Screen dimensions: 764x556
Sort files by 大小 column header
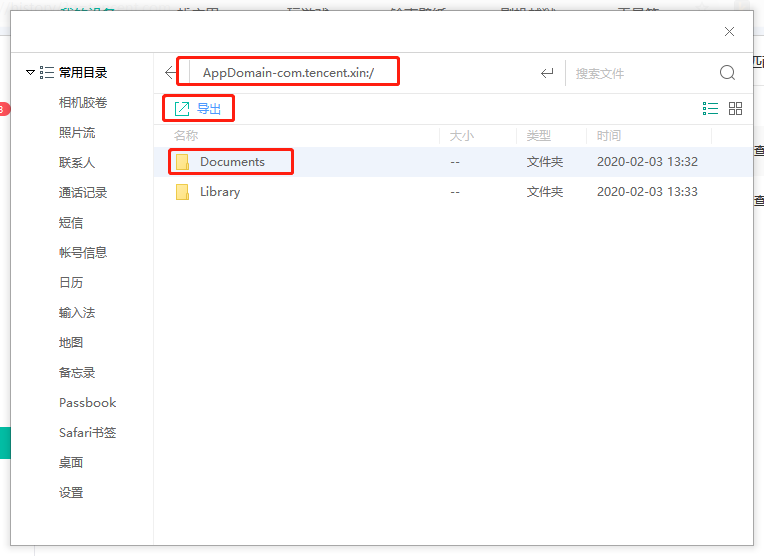(x=461, y=136)
